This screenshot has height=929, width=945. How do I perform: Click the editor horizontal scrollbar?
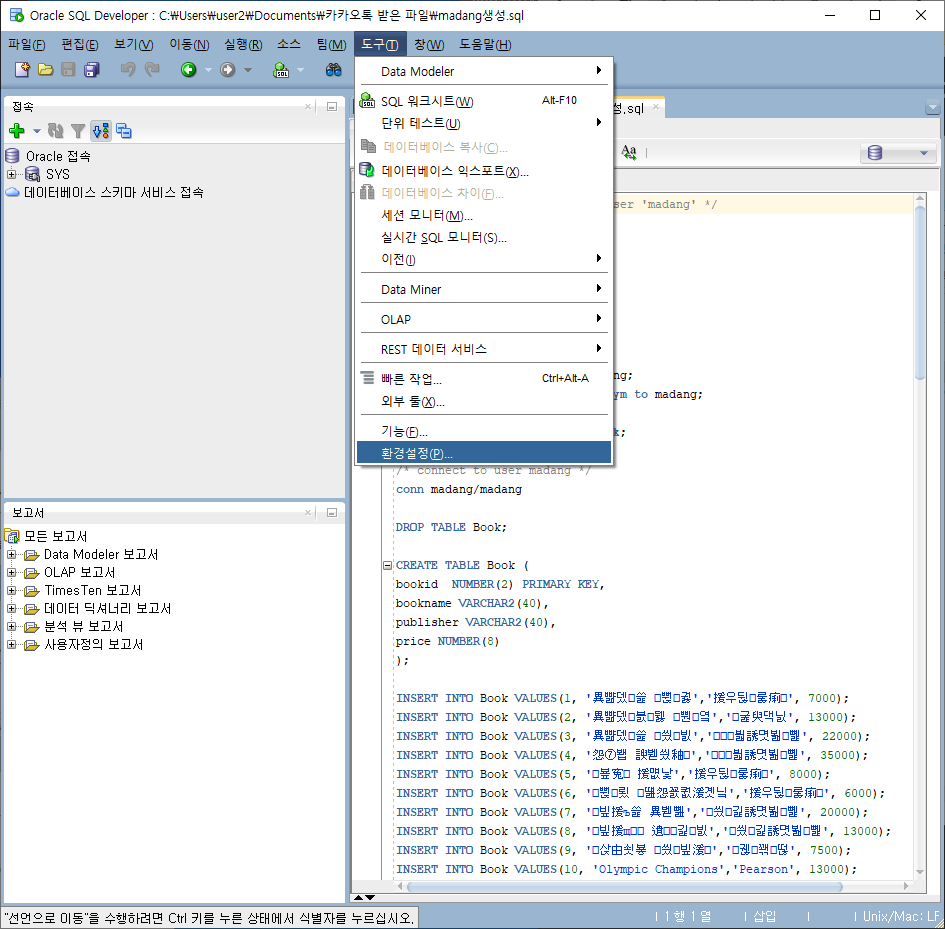pos(624,887)
